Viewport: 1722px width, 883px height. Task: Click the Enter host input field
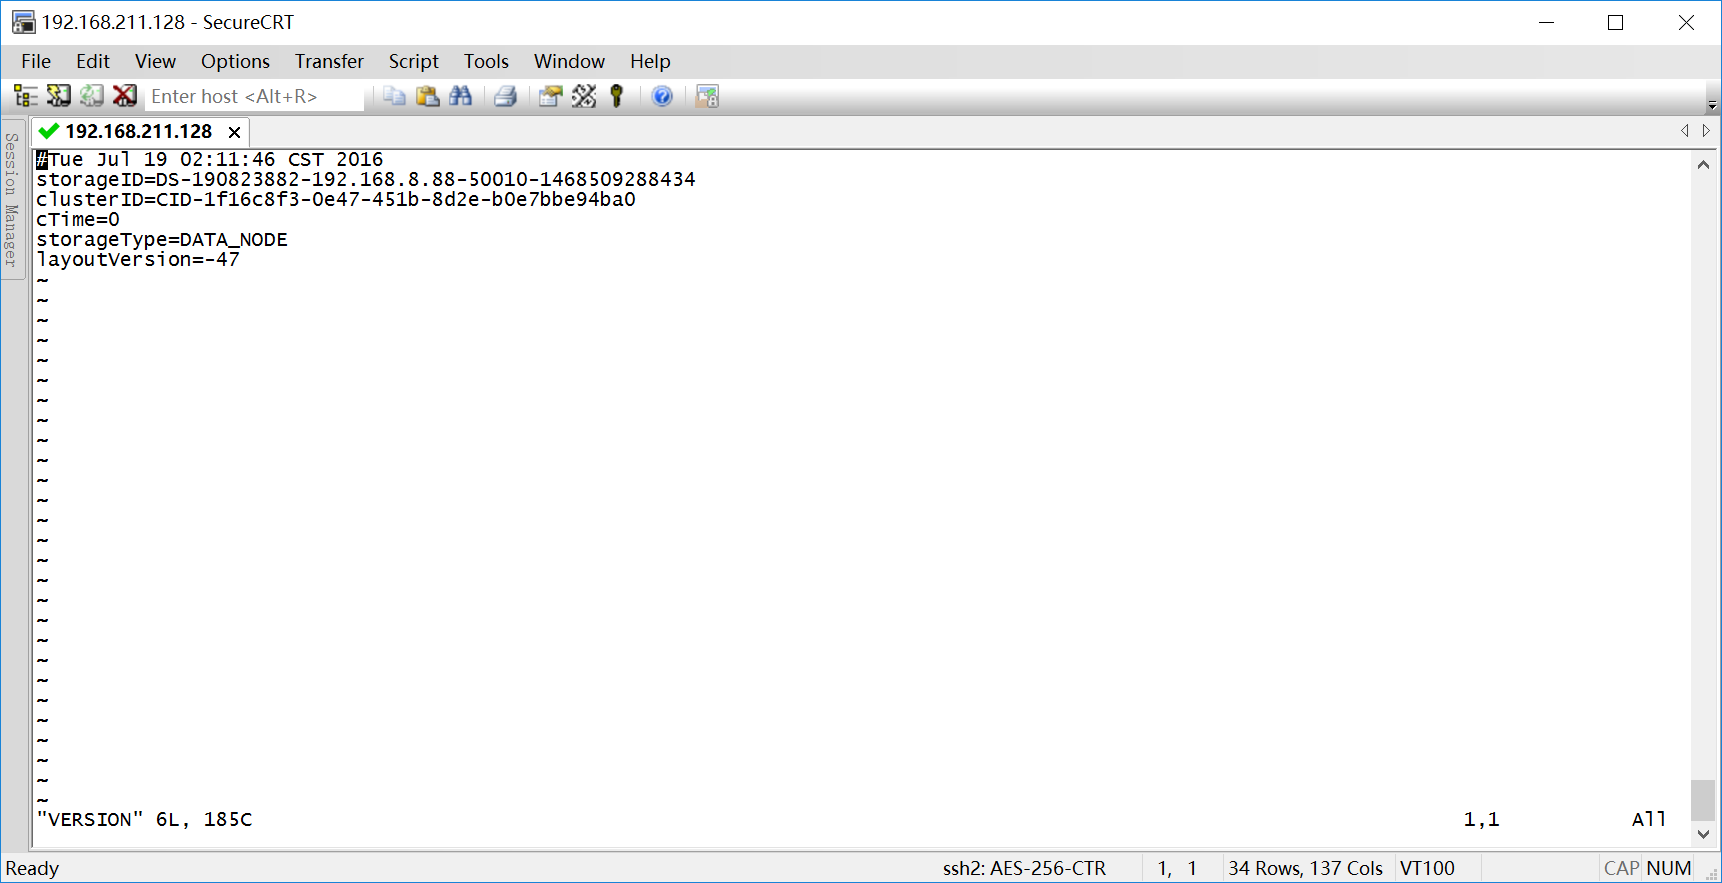tap(255, 96)
